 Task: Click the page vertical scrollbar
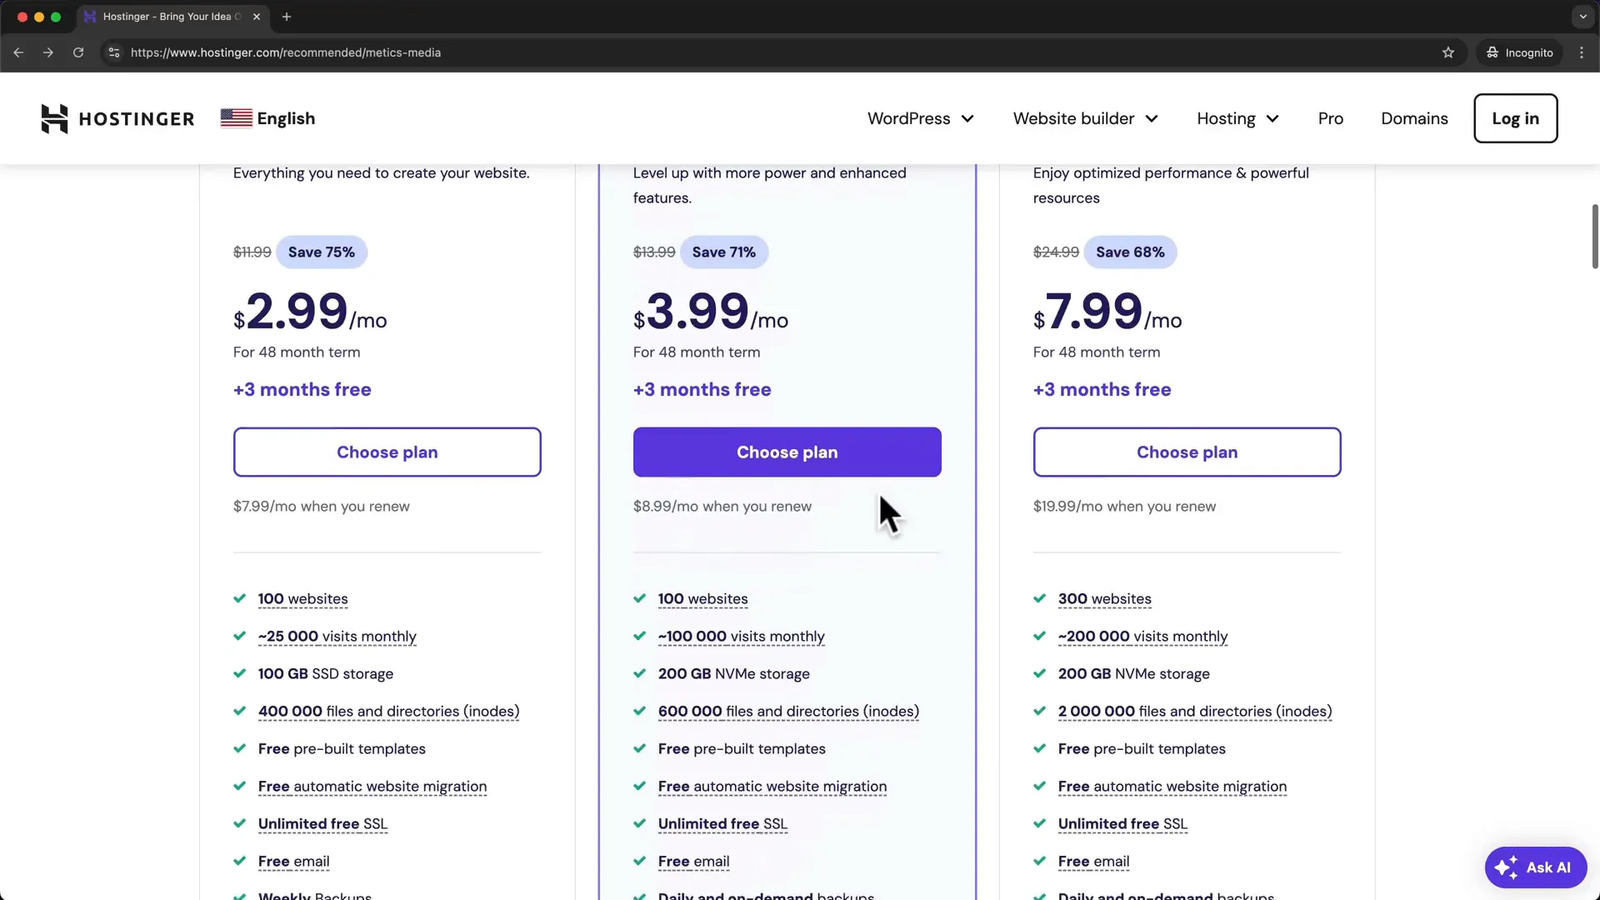point(1595,236)
